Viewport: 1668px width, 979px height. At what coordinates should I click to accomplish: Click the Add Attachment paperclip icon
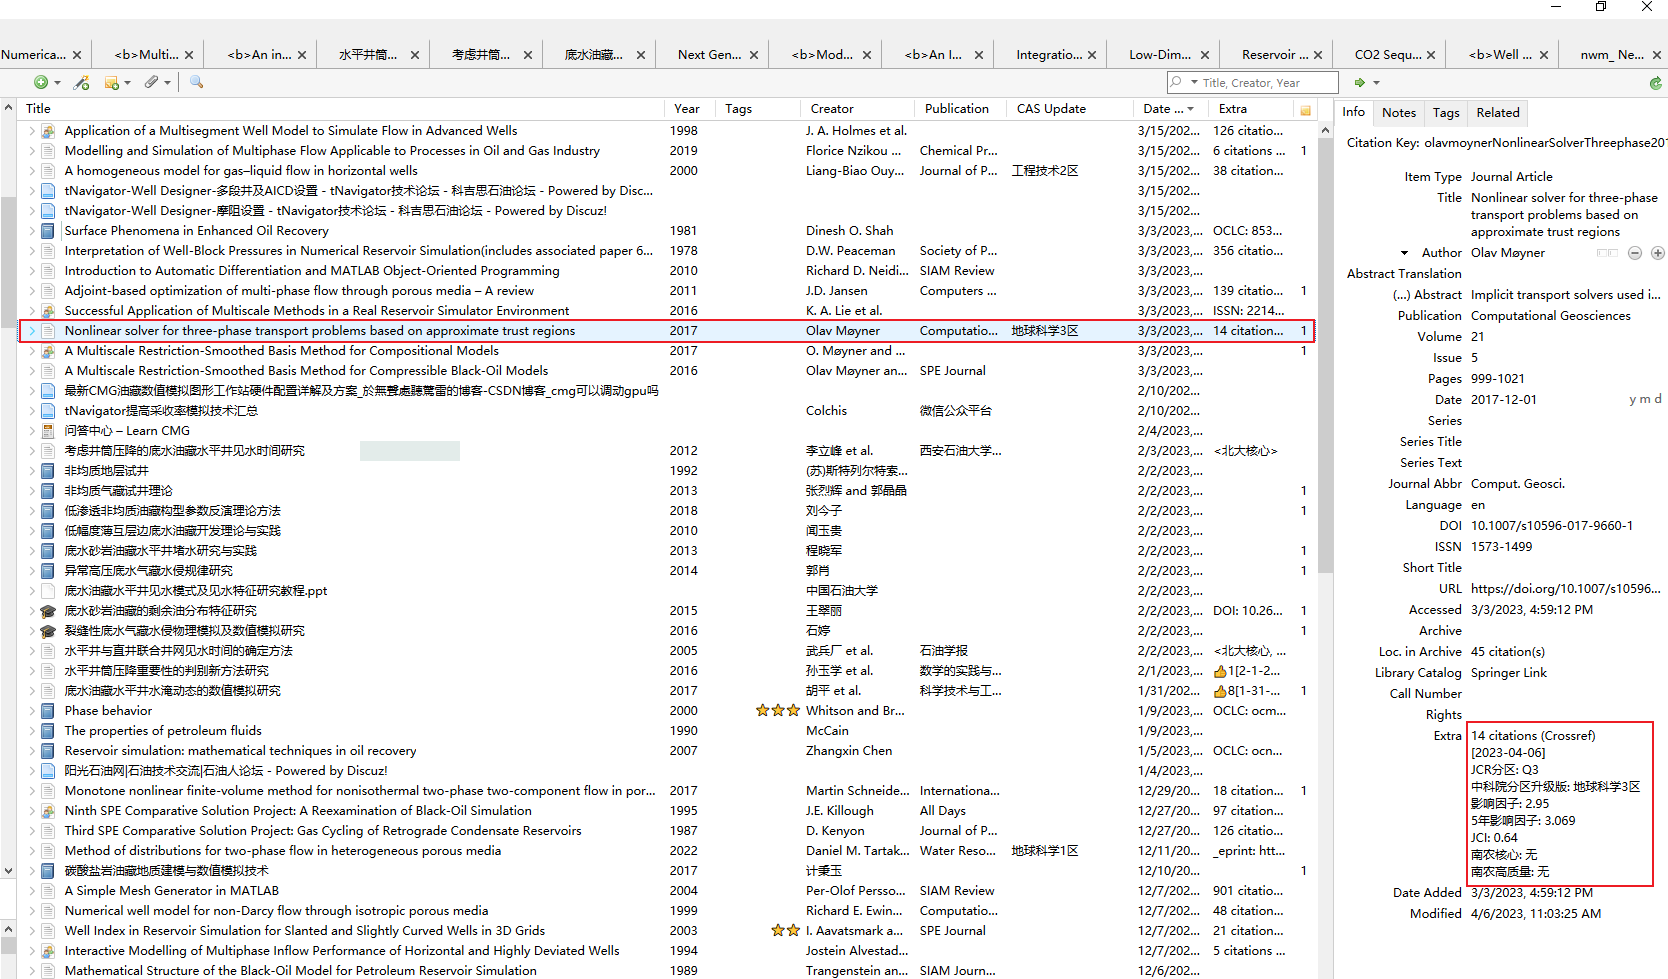(150, 82)
